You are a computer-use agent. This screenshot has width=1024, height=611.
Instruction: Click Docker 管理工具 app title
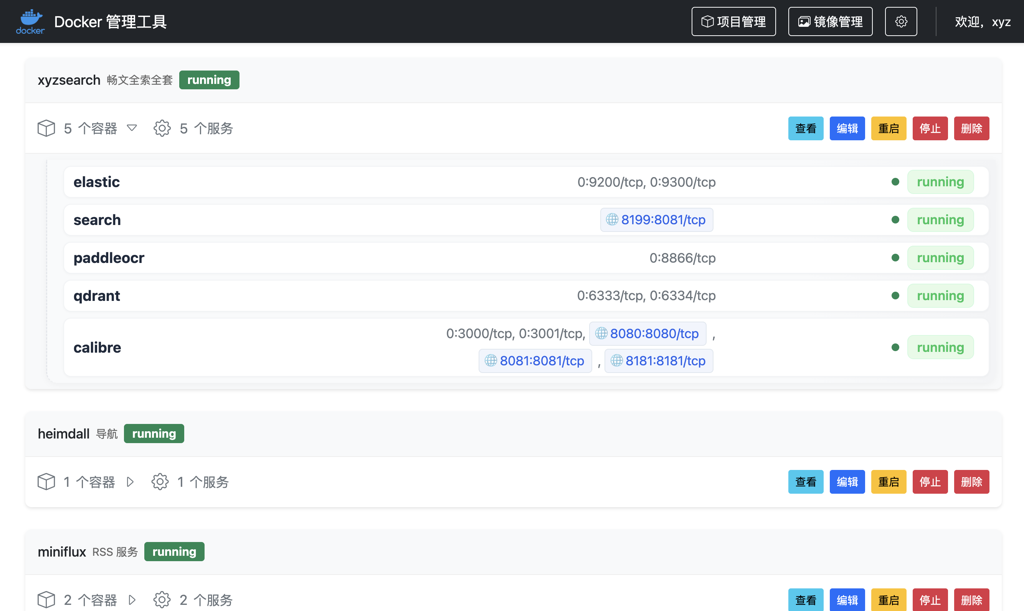pos(110,22)
